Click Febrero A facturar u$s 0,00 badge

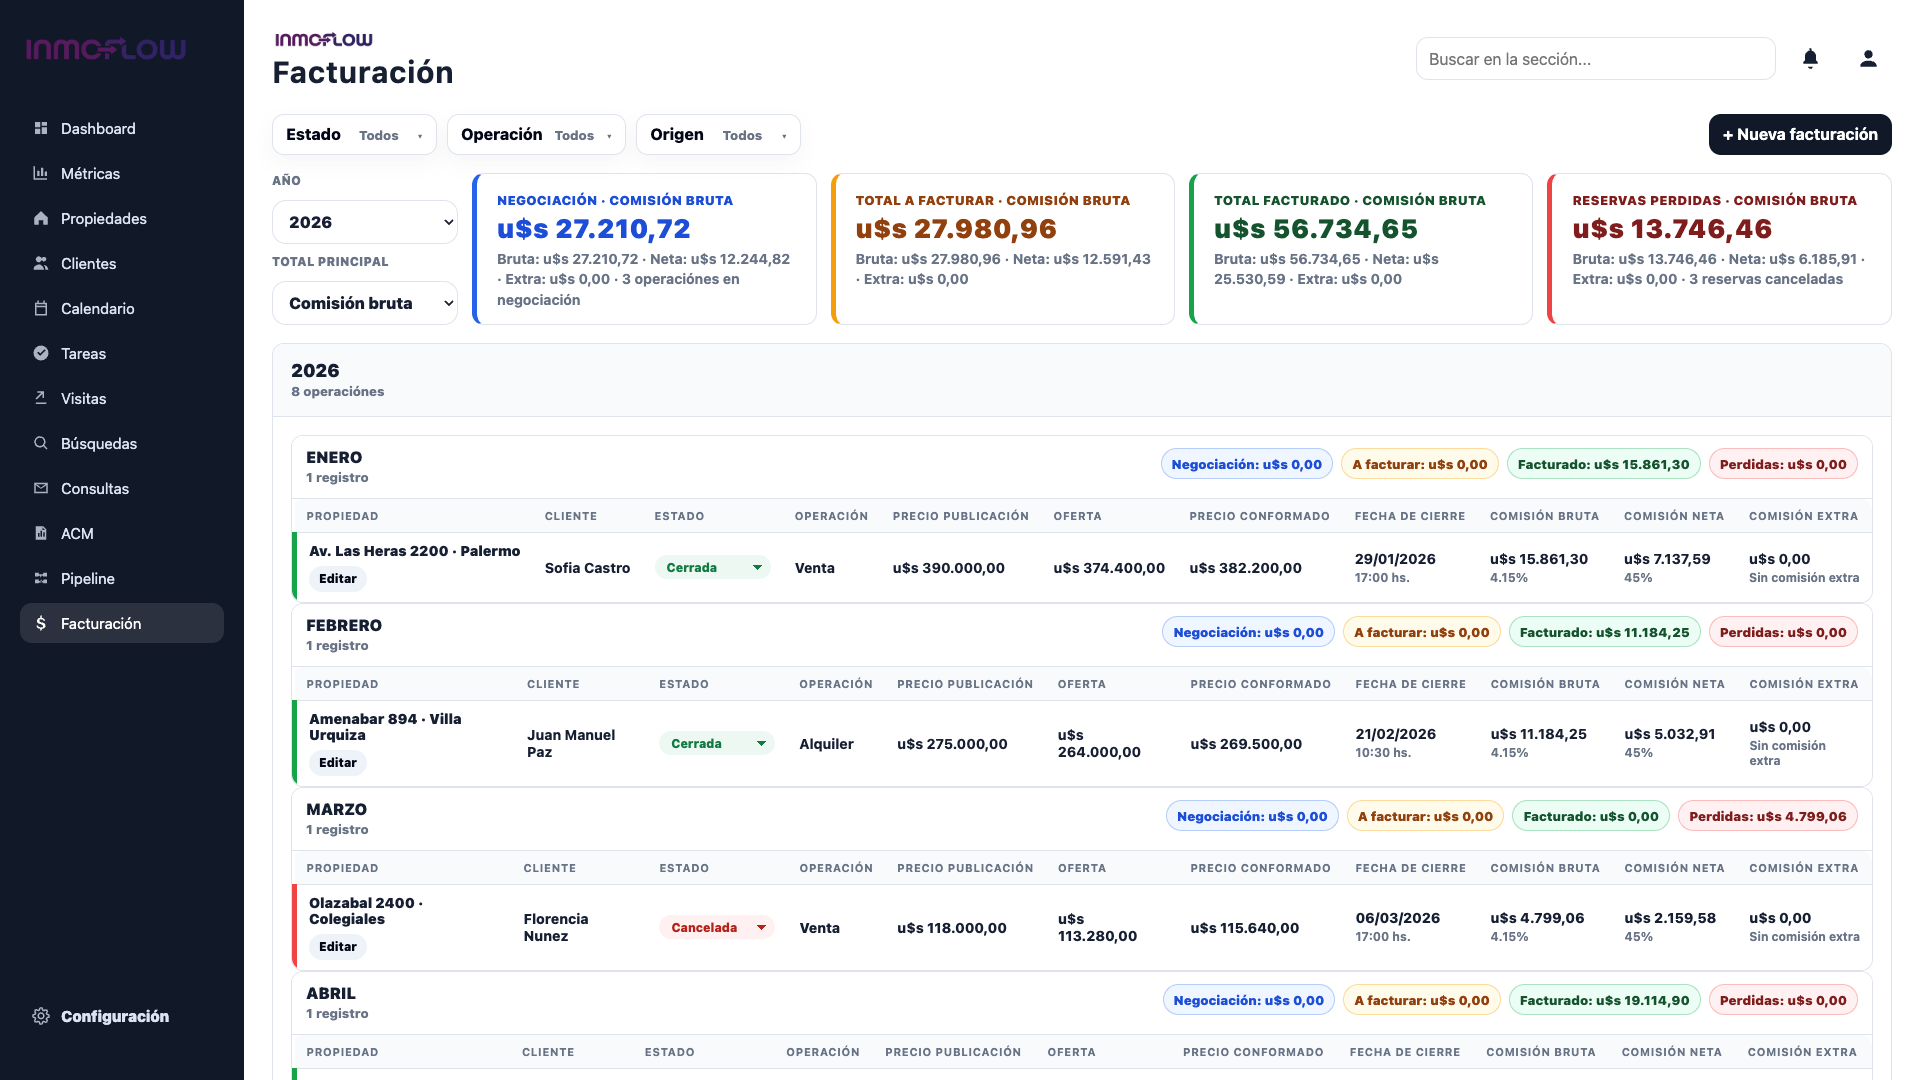click(1422, 632)
